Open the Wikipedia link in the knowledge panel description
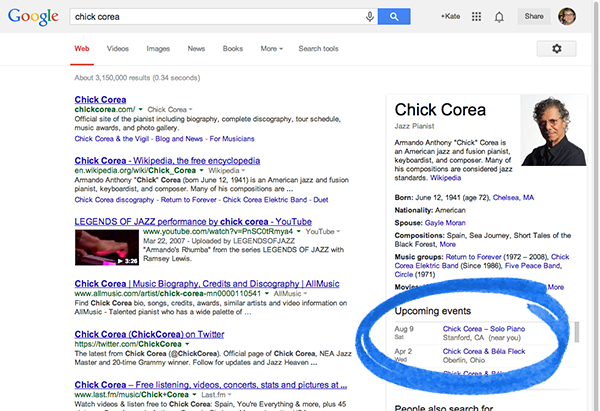 [x=445, y=178]
